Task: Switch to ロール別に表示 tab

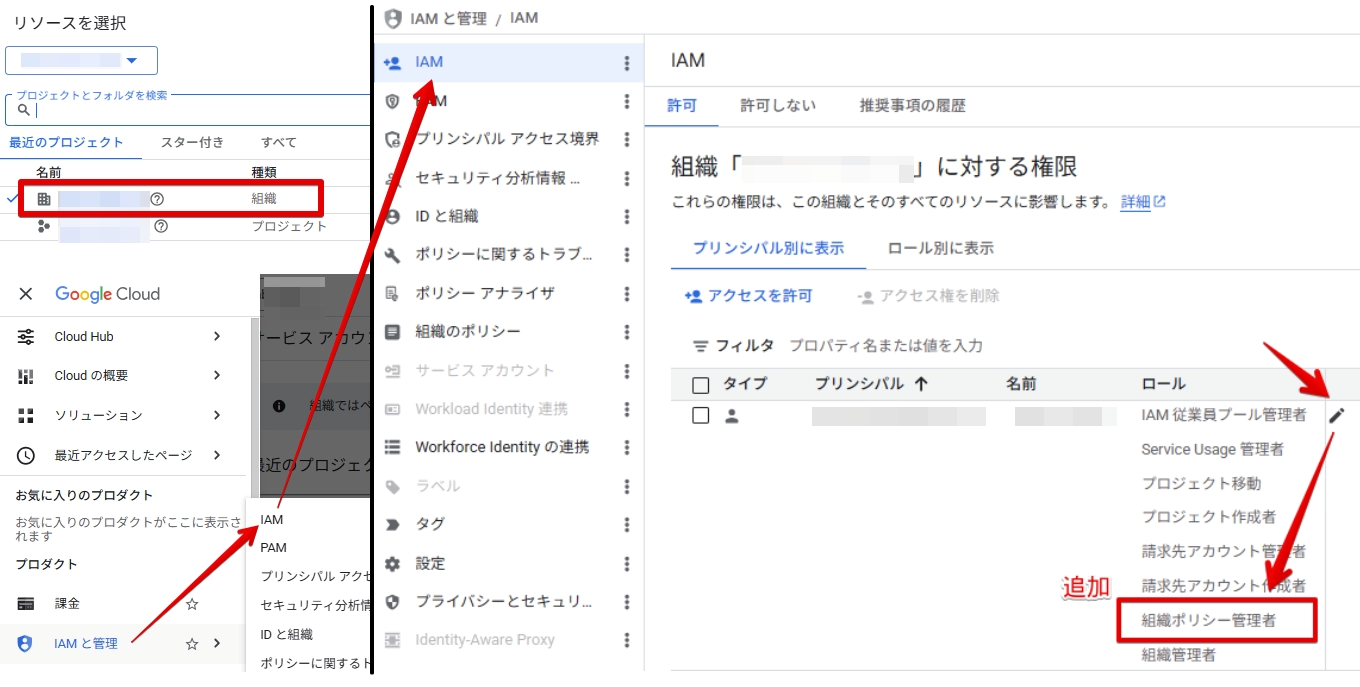Action: point(940,248)
